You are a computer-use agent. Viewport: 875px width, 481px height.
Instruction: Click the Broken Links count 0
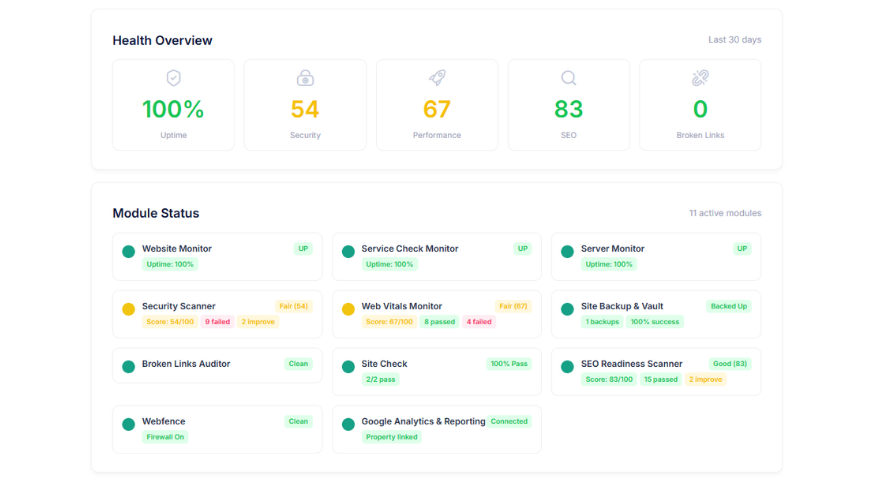coord(700,109)
